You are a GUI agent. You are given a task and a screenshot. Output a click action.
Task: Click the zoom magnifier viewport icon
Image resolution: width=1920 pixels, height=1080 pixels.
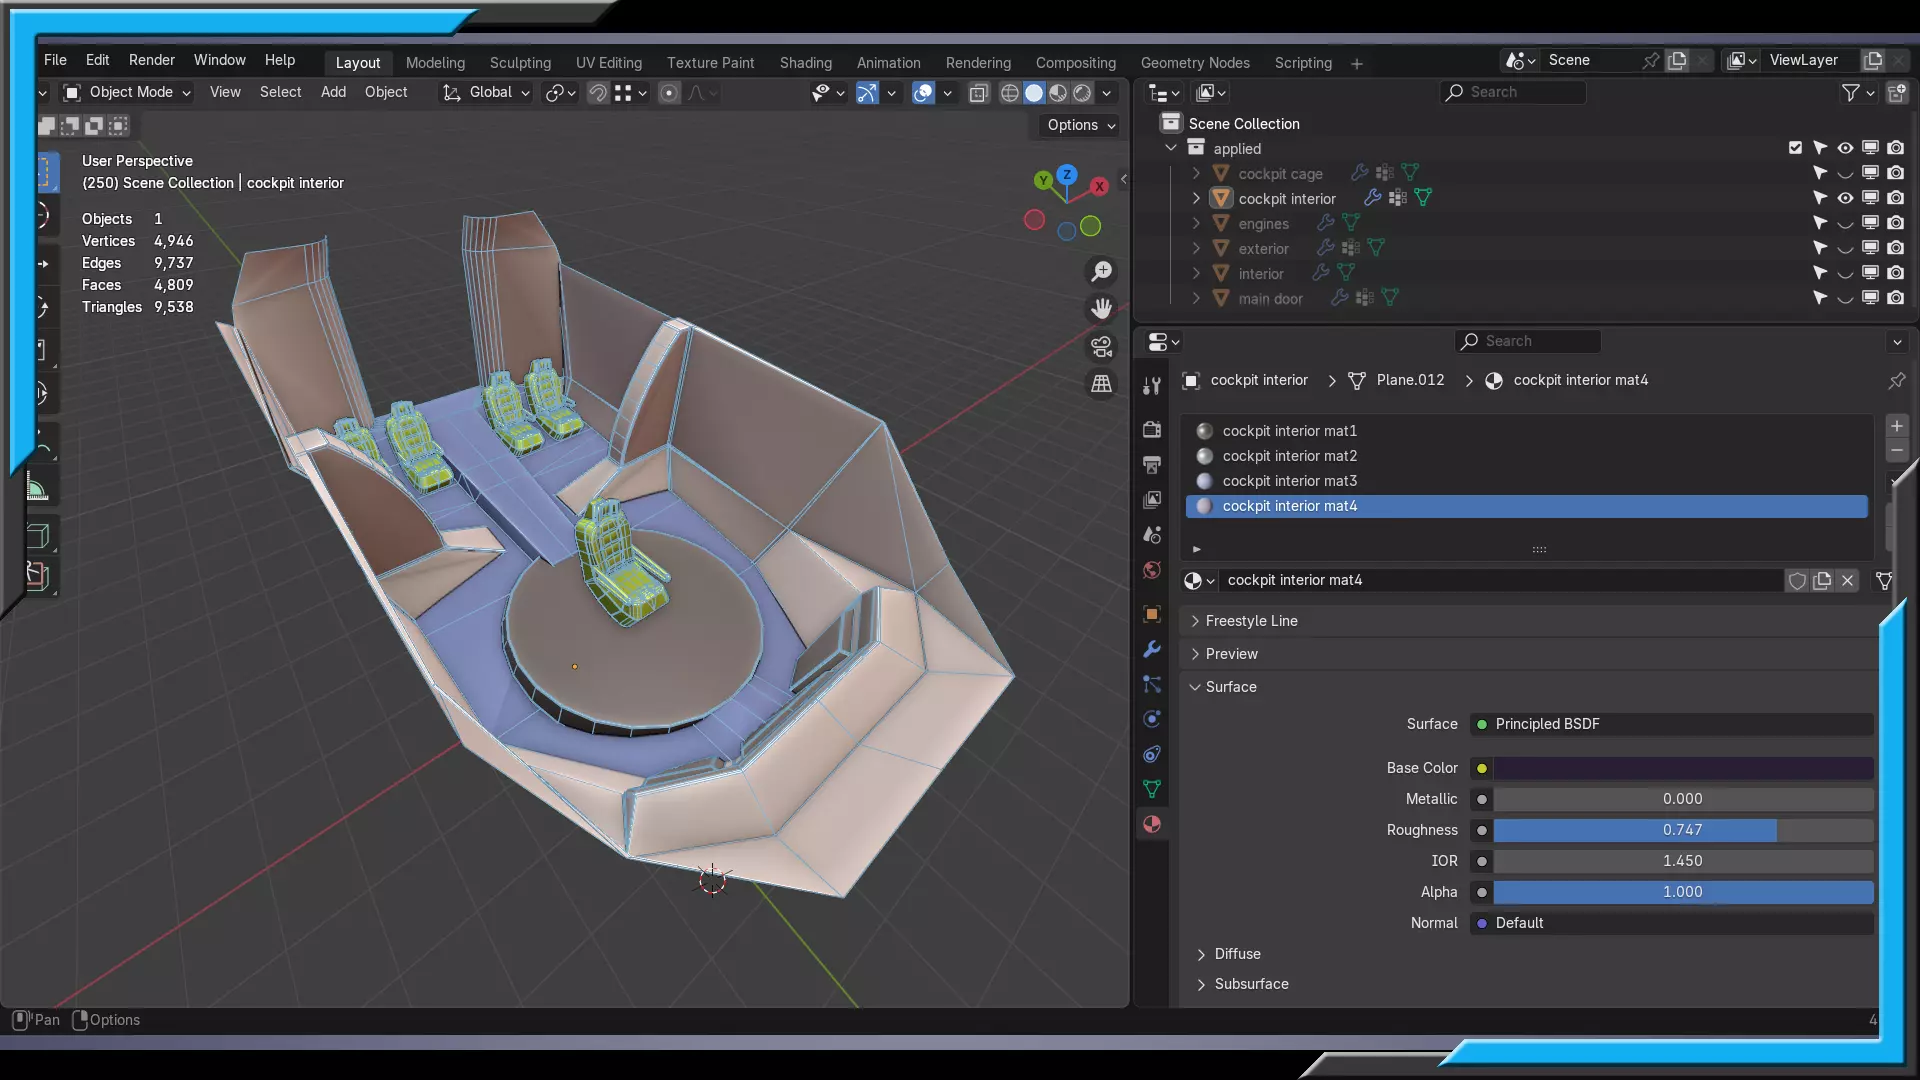[x=1101, y=272]
